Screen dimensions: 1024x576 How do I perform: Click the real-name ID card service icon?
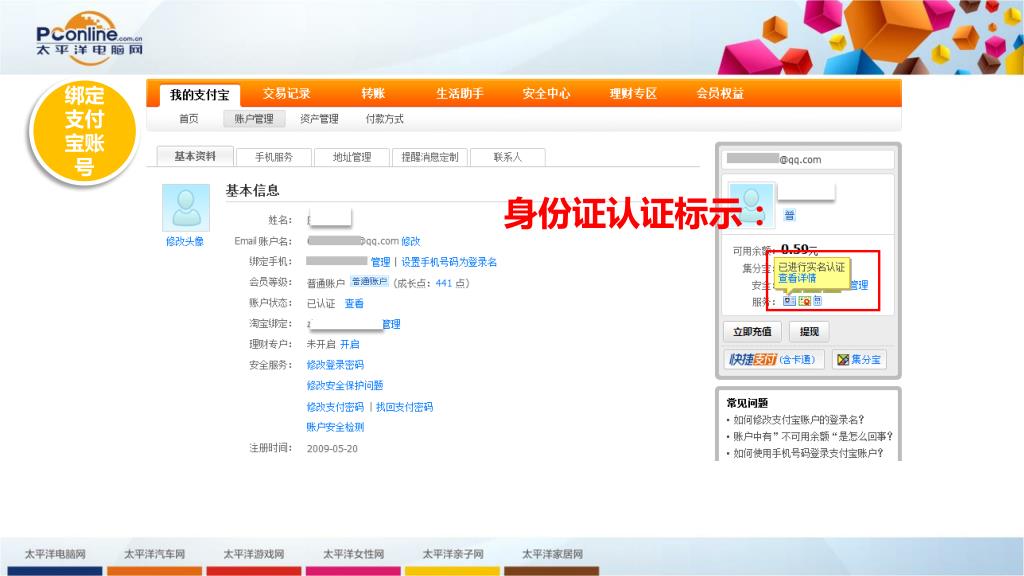pyautogui.click(x=789, y=301)
